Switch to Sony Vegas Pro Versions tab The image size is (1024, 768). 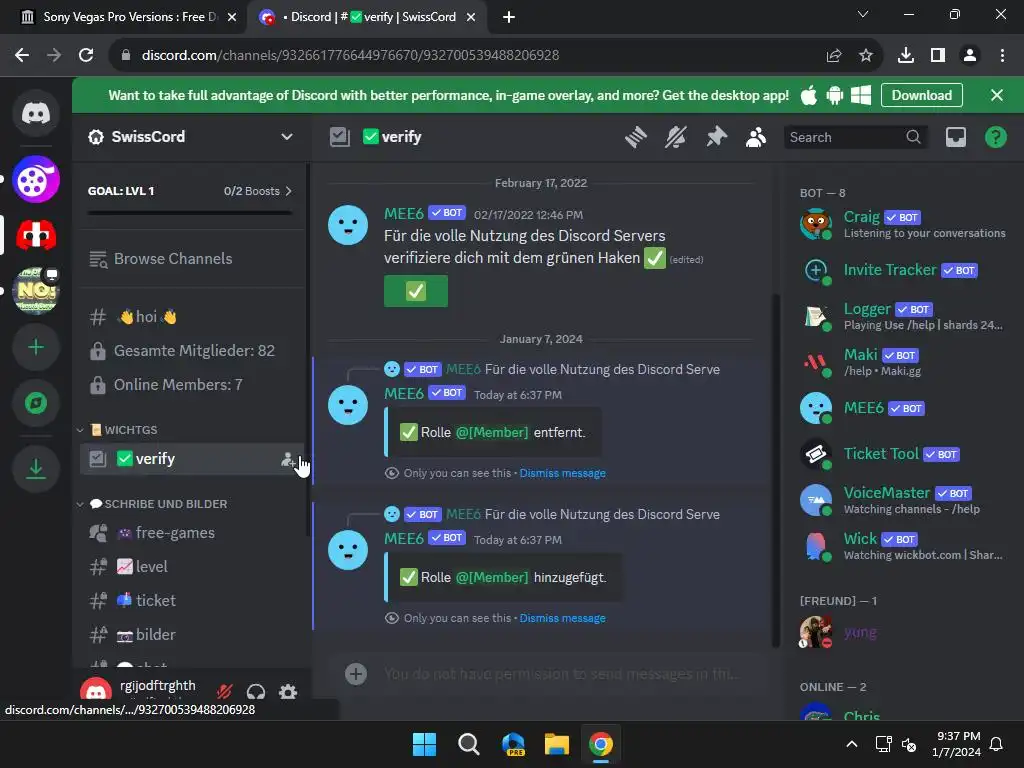coord(127,17)
